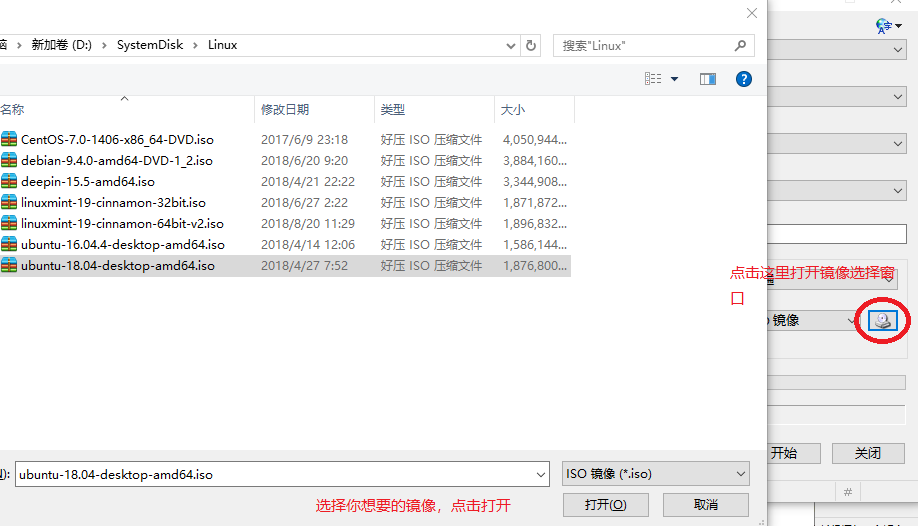Click the ubuntu-18.04 iso file icon

[9, 265]
